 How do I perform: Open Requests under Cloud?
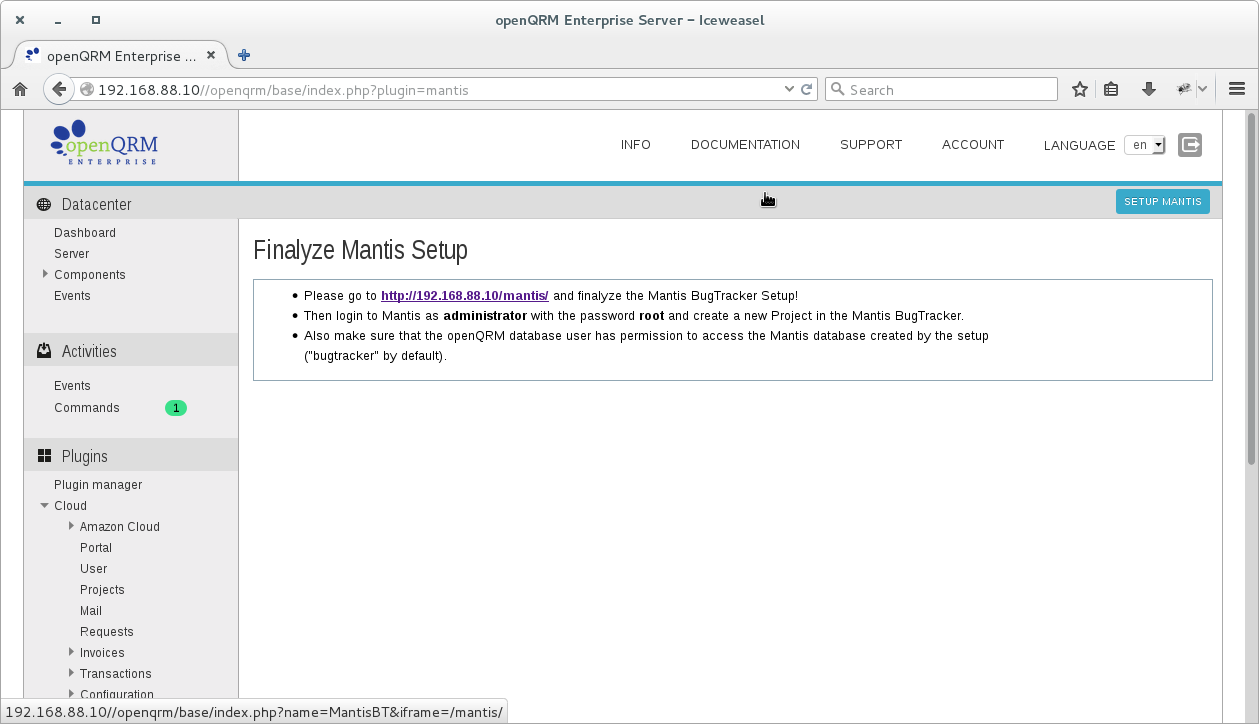coord(107,631)
